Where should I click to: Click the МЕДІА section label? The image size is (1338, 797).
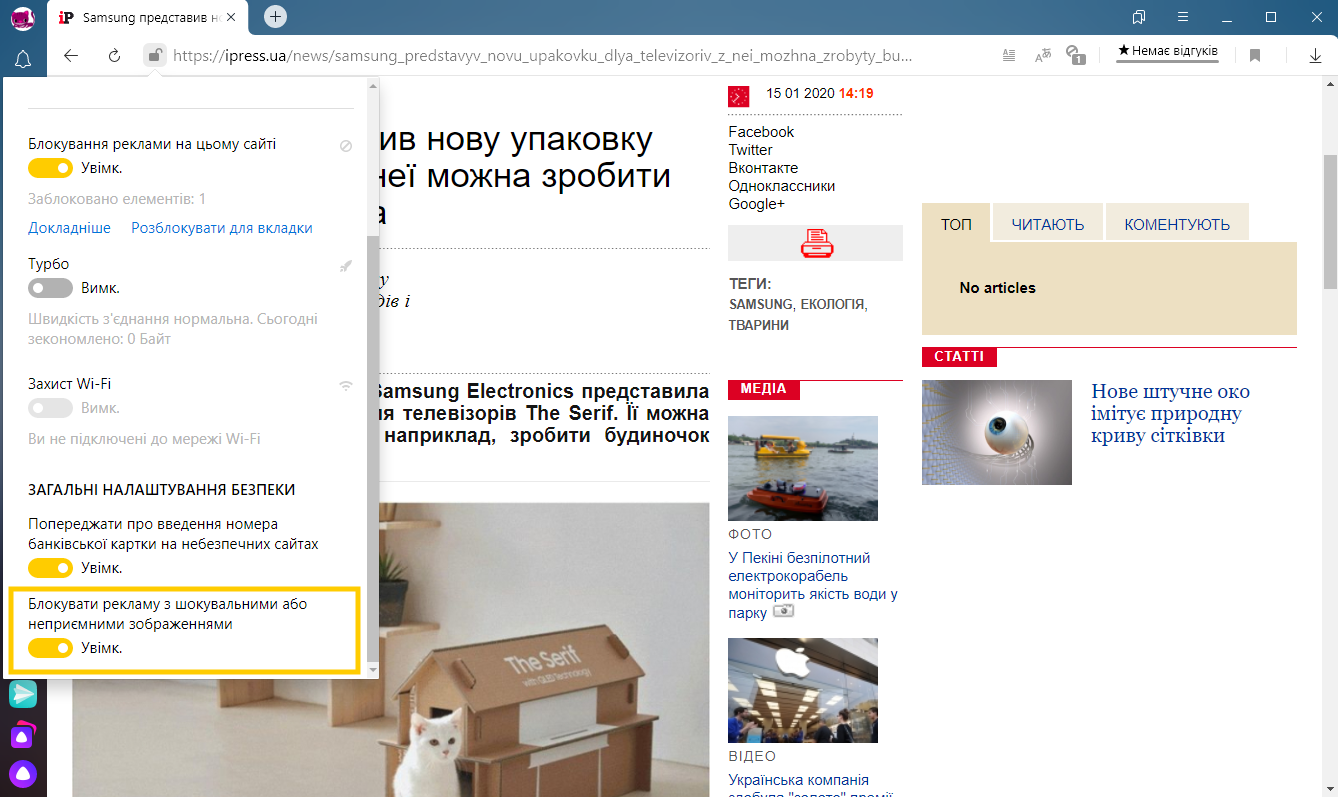pos(764,389)
